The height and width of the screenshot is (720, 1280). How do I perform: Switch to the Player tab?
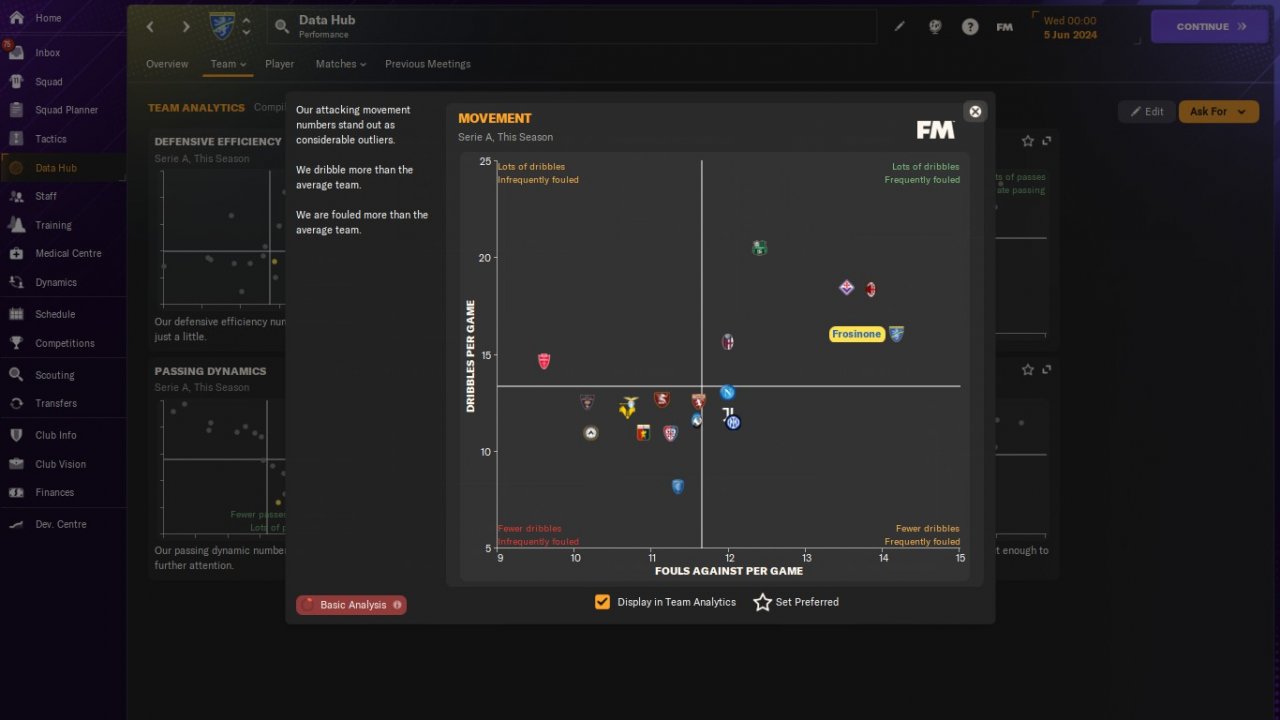point(280,64)
